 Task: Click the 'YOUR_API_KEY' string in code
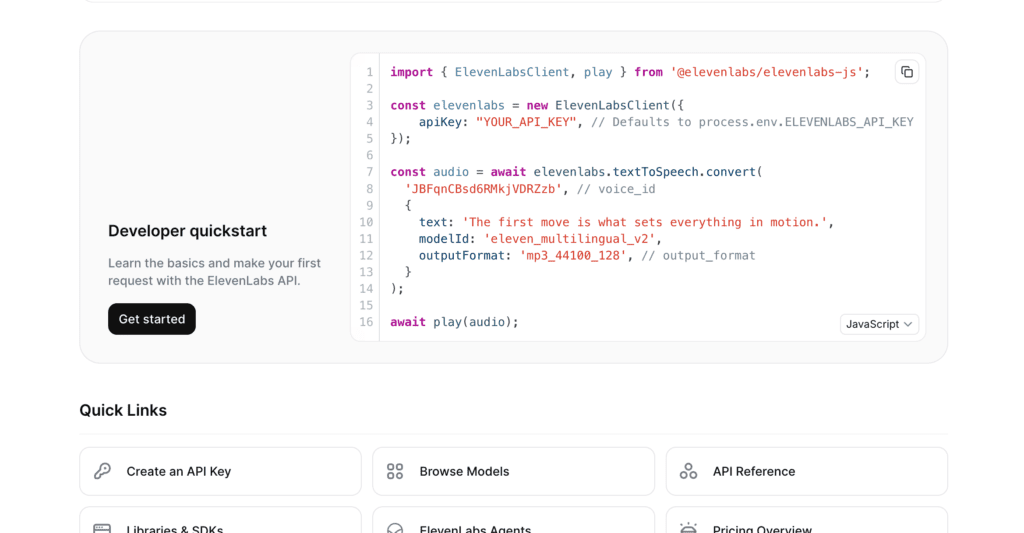point(526,122)
